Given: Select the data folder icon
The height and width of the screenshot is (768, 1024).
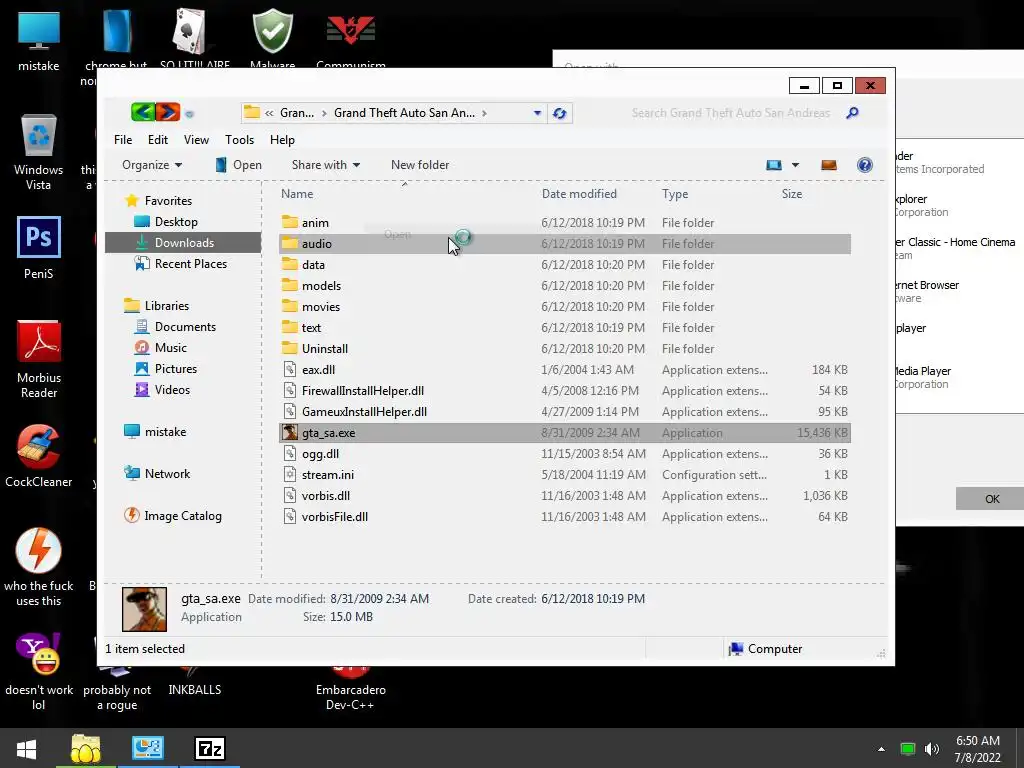Looking at the screenshot, I should point(289,264).
